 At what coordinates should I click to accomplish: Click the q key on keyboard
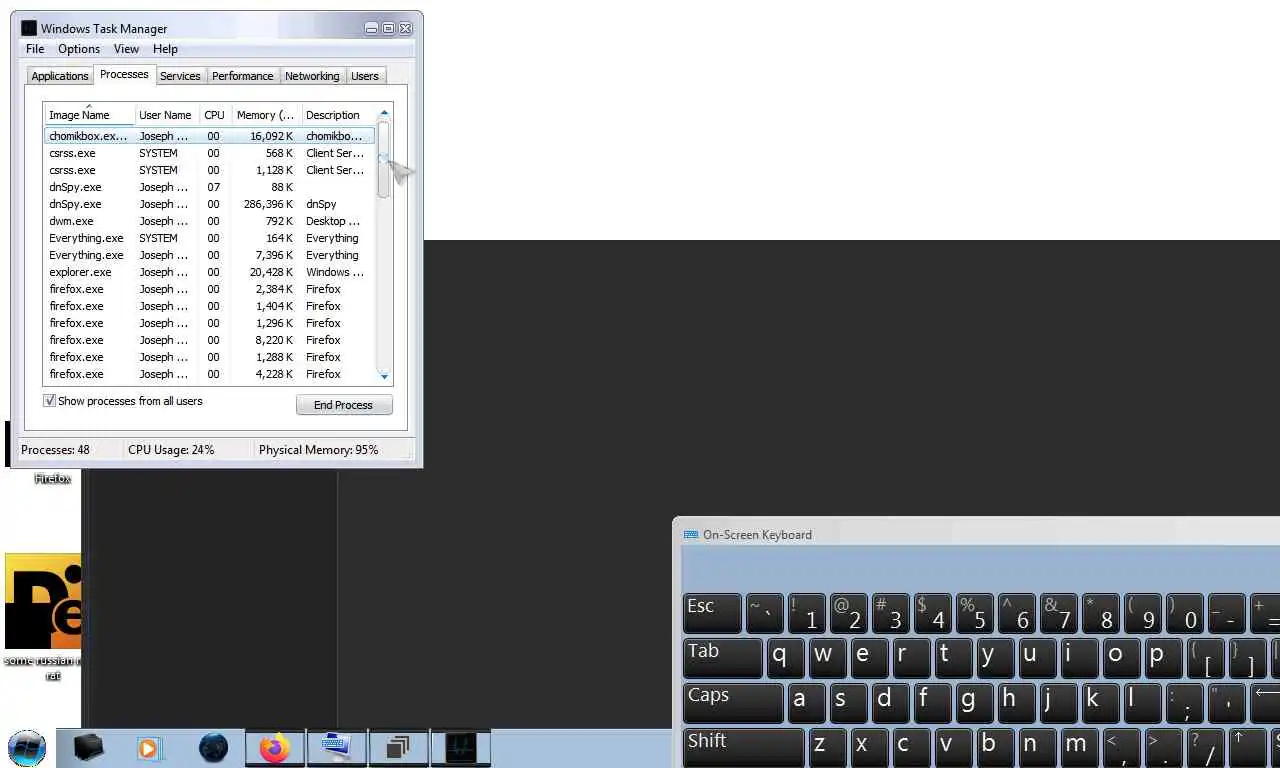point(788,658)
